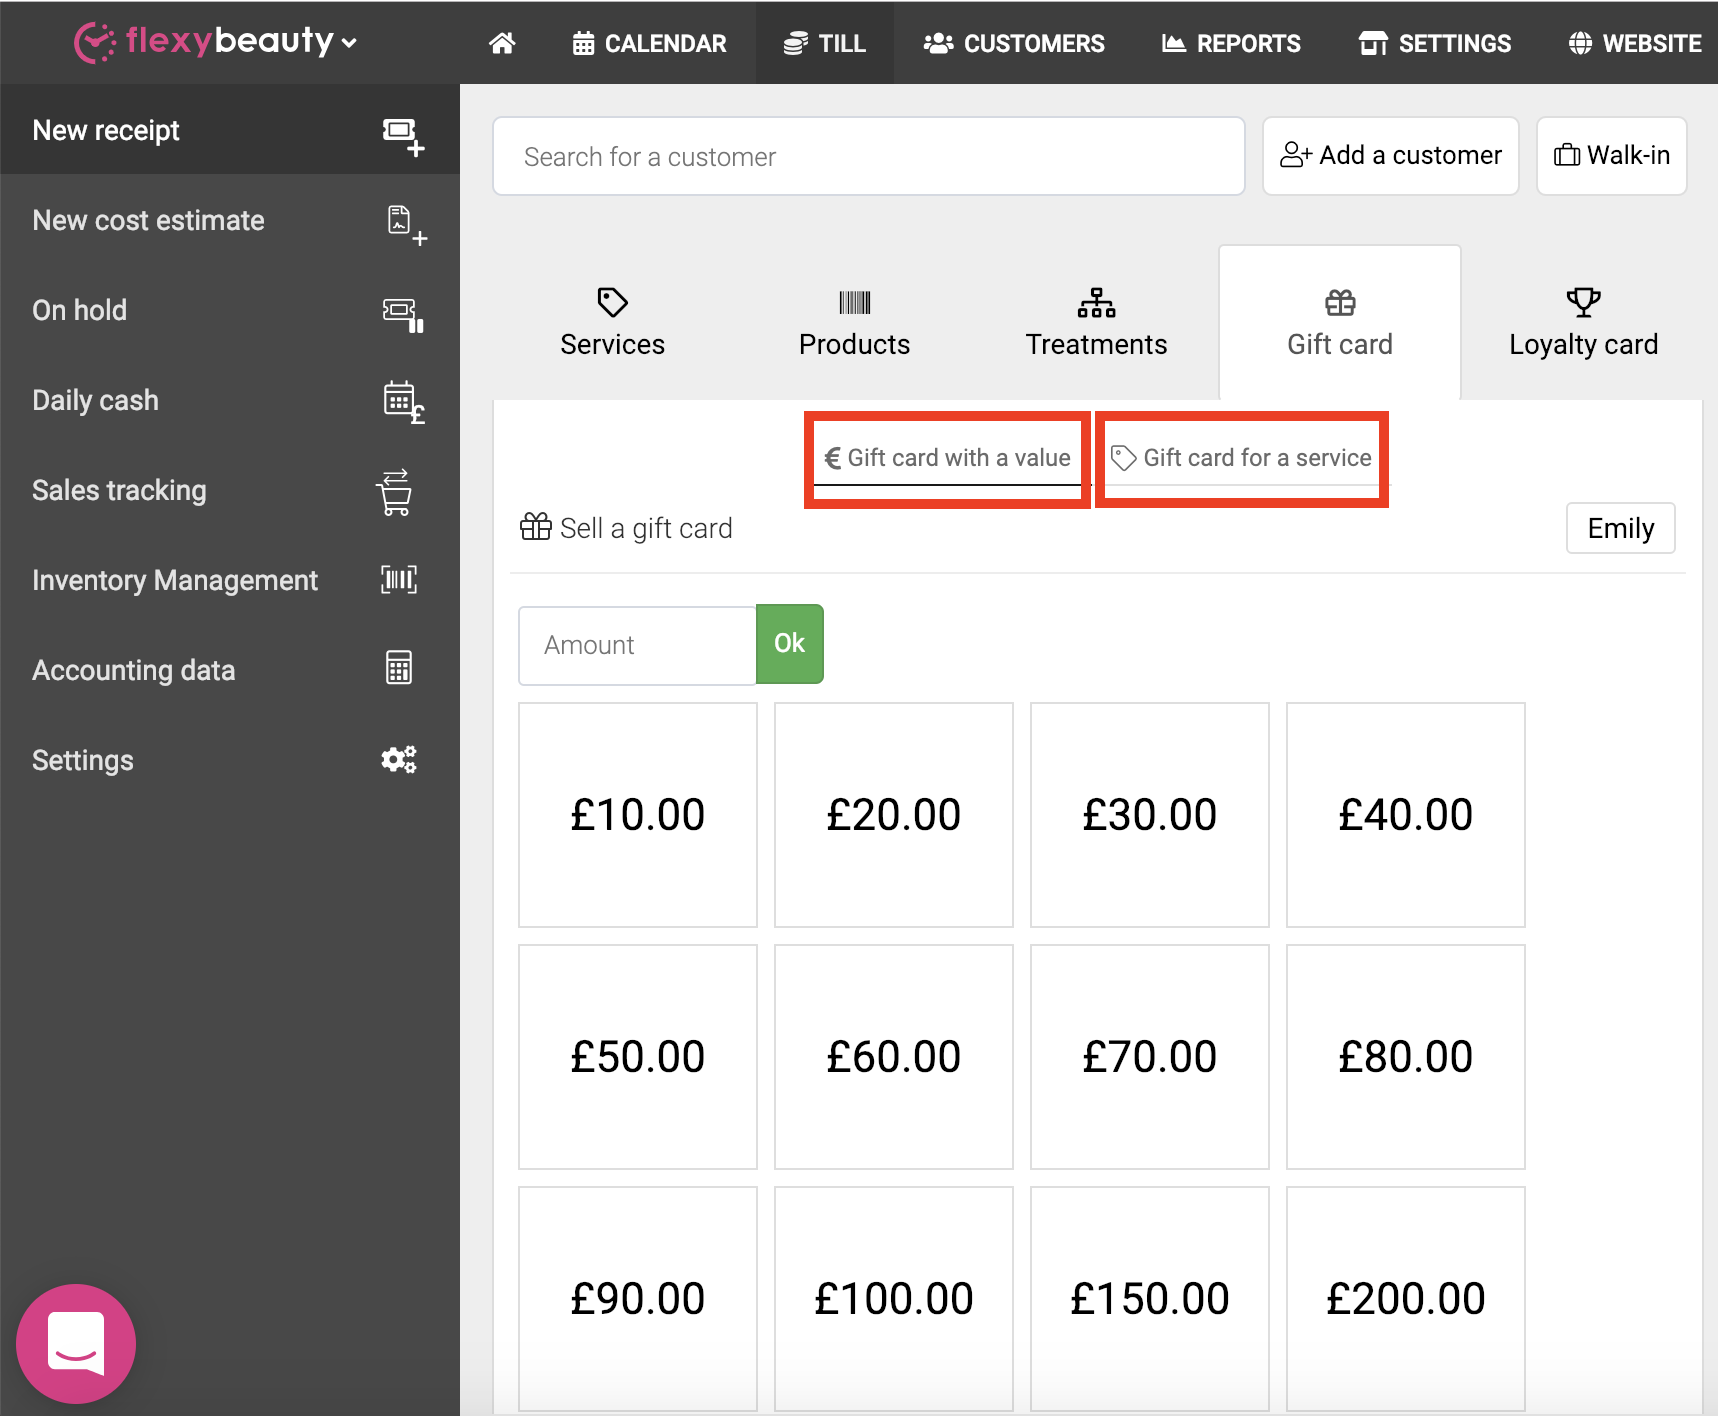Choose the £70.00 gift card
1718x1416 pixels.
[1150, 1057]
